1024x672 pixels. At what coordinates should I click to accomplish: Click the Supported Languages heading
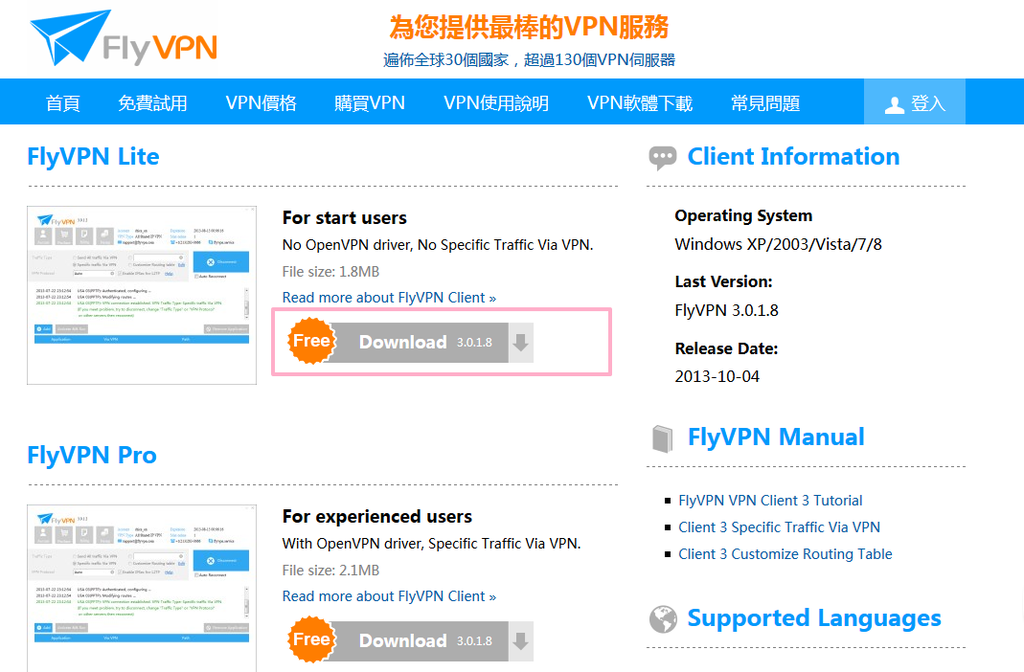[x=814, y=618]
